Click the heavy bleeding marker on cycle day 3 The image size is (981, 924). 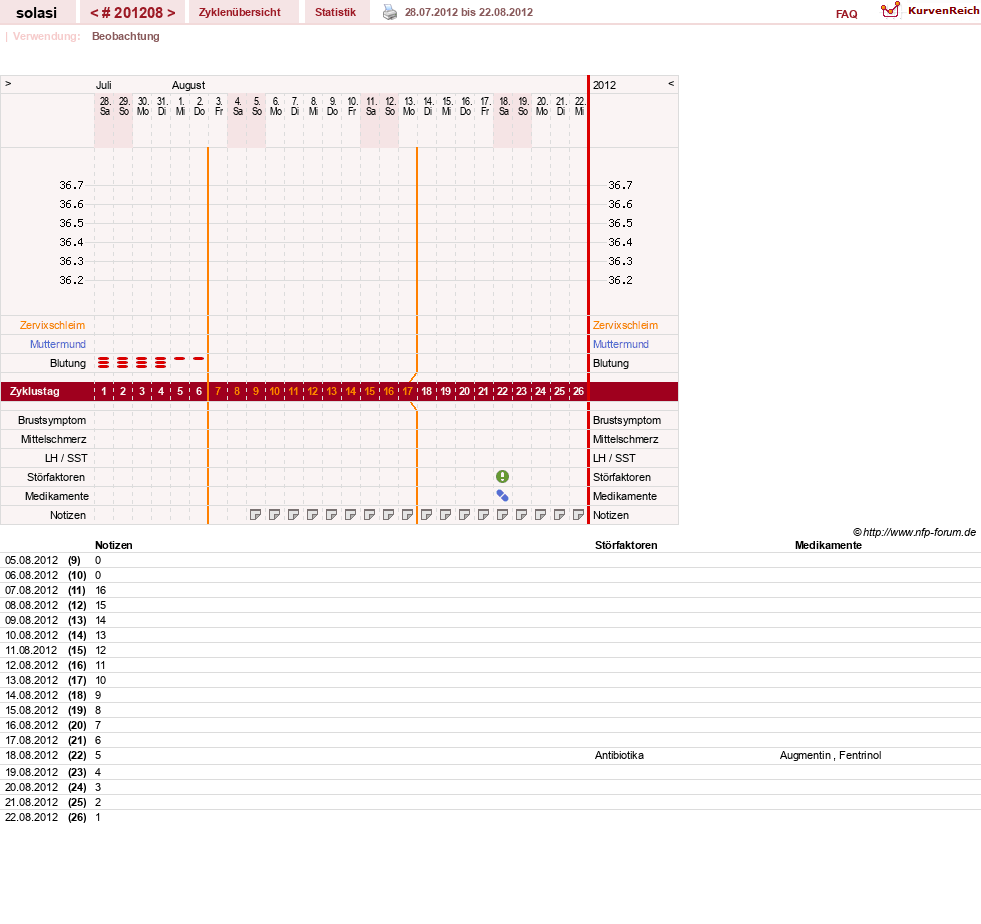141,362
